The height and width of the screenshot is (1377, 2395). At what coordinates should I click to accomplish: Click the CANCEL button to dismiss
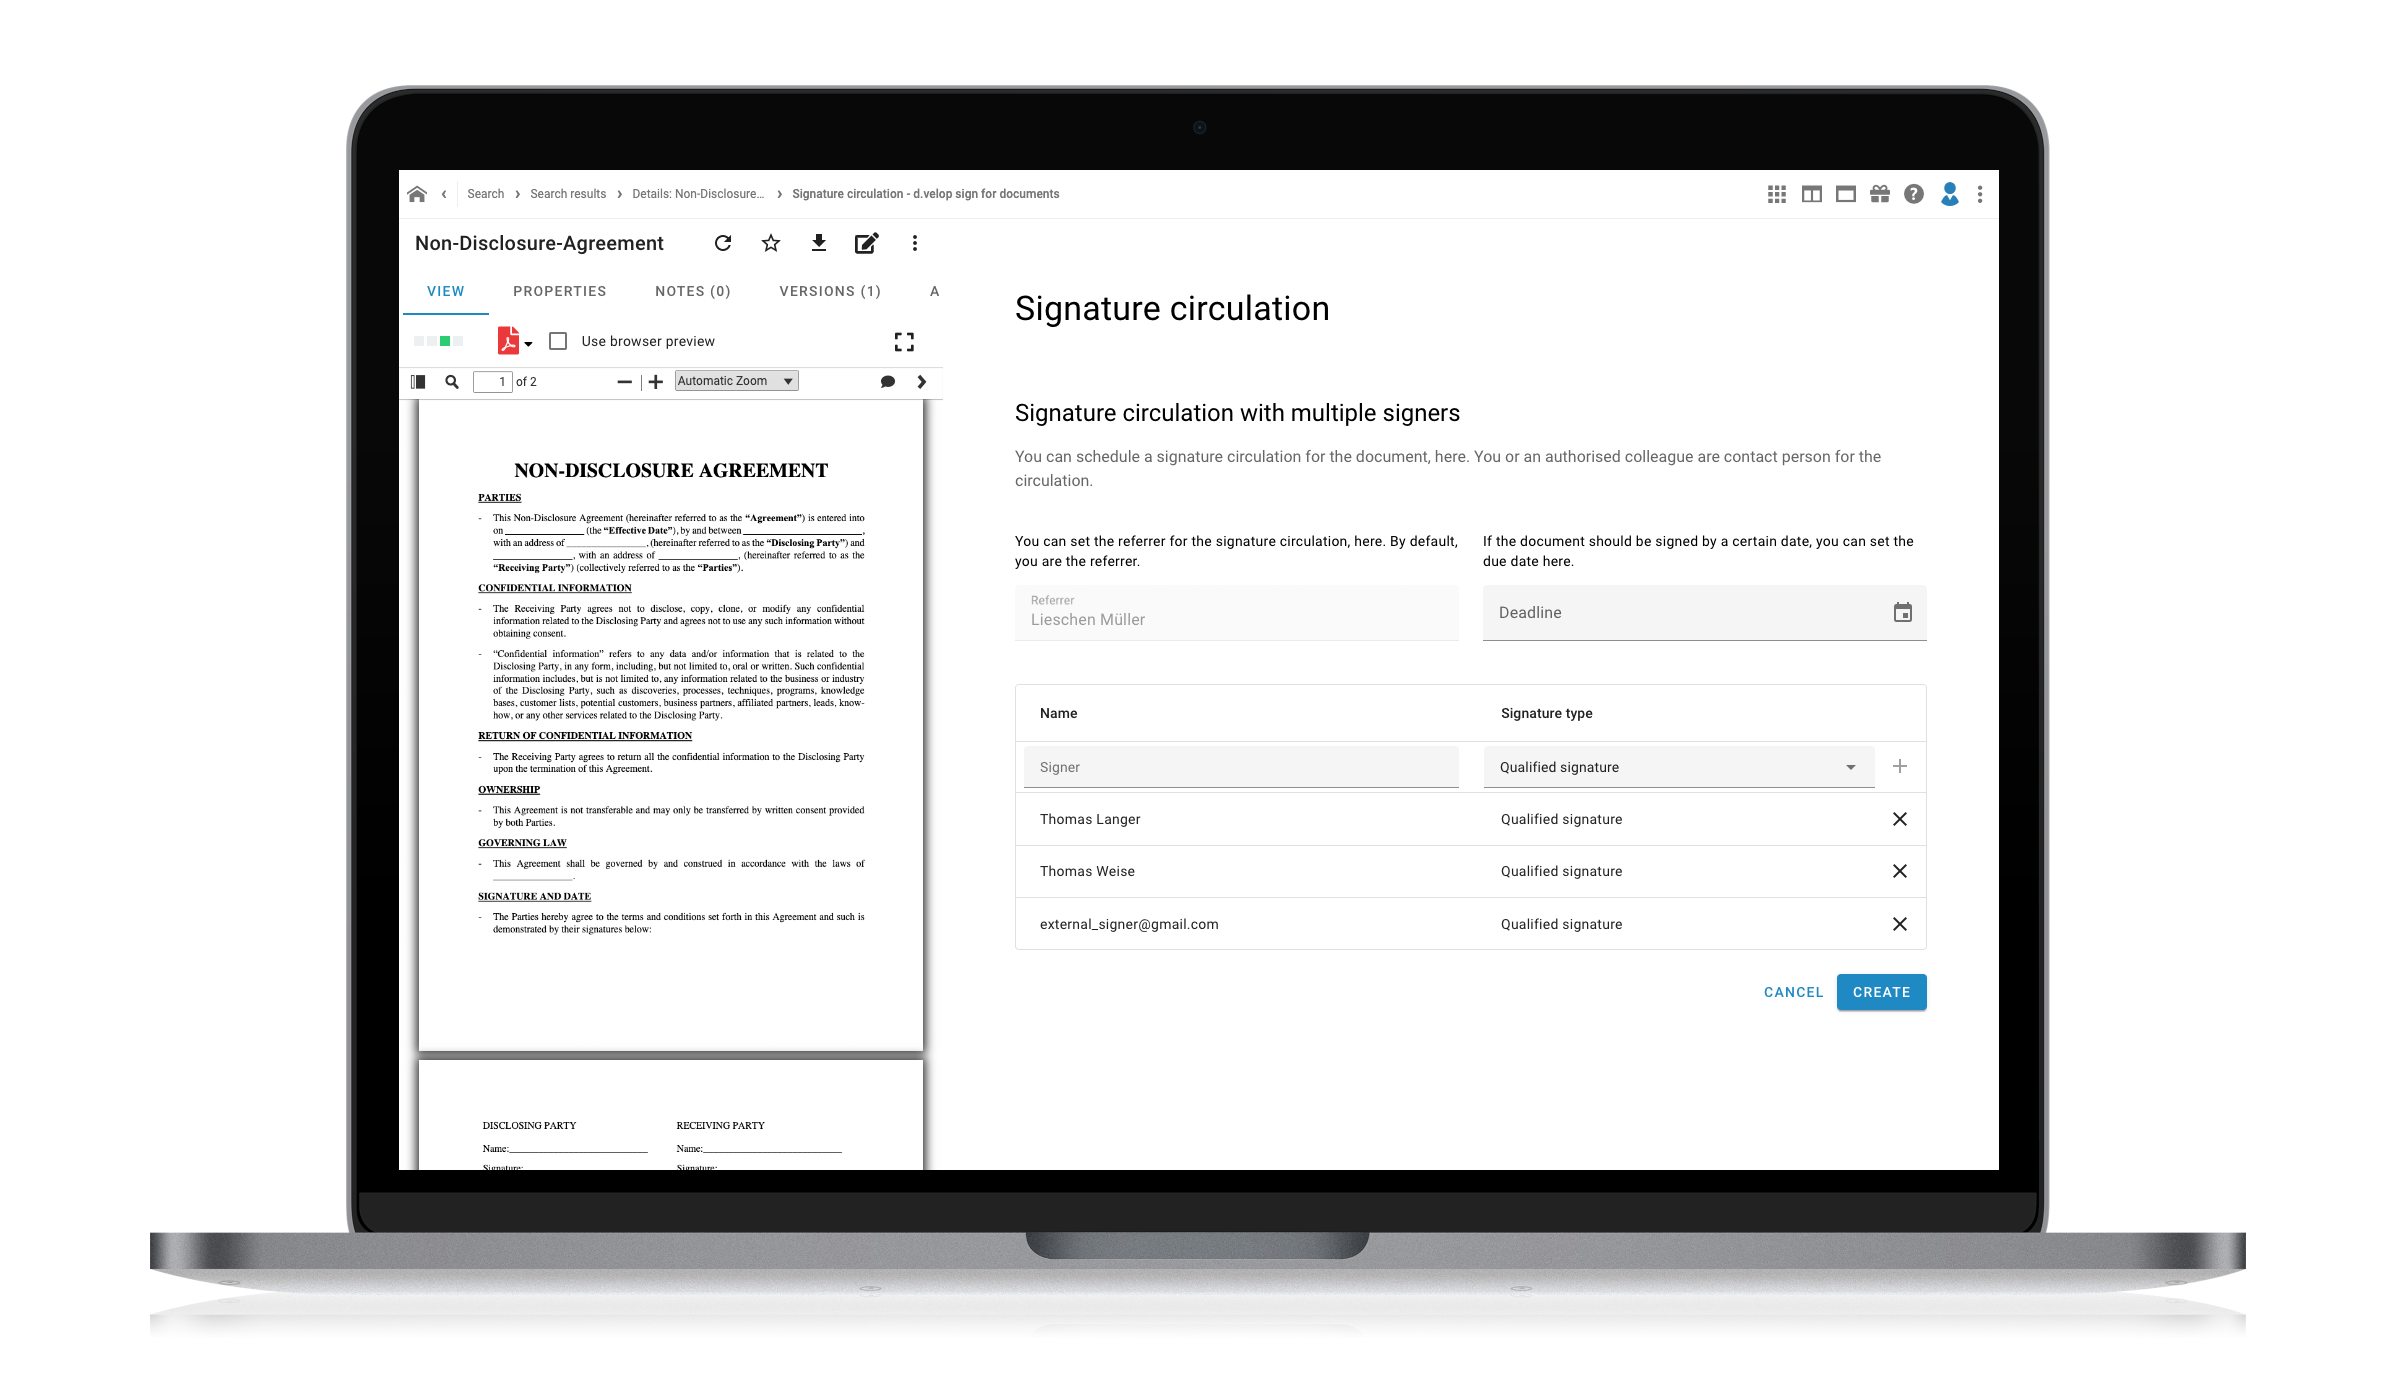coord(1793,992)
